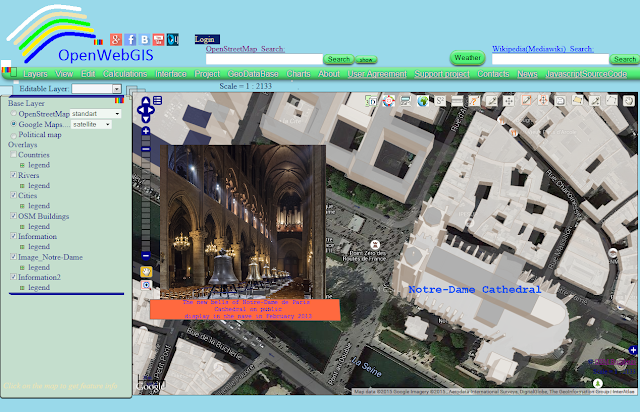Open the Editable Layer dropdown
Viewport: 640px width, 412px height.
coord(97,89)
